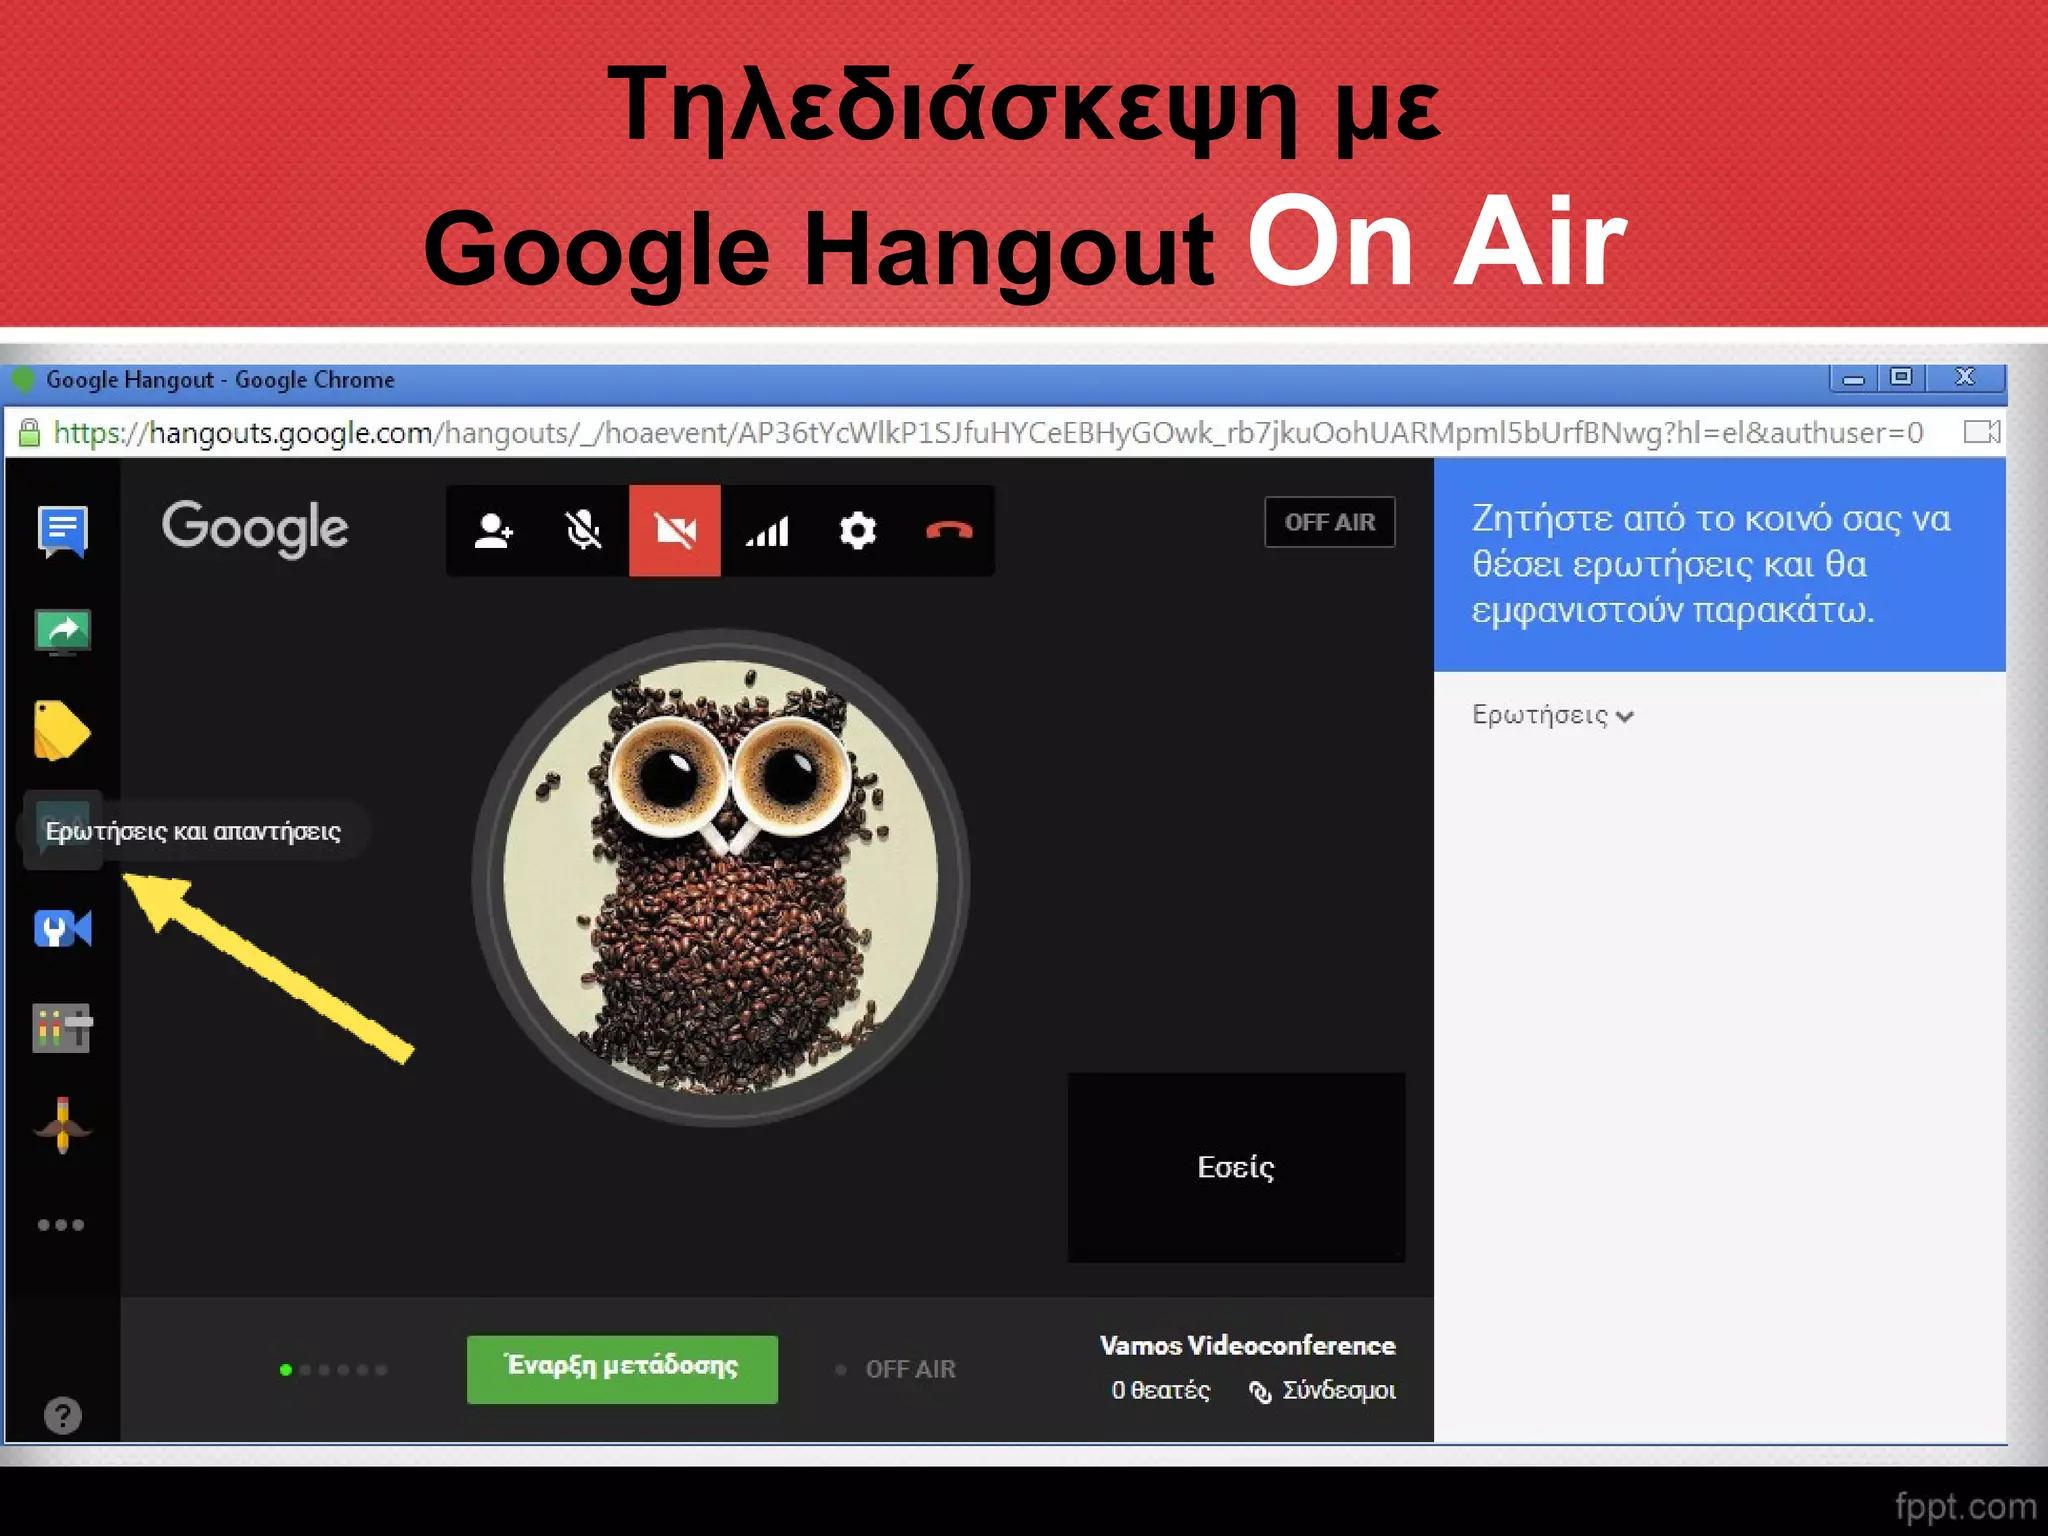Maximize the Google Hangout Chrome window
This screenshot has width=2048, height=1536.
[1902, 378]
